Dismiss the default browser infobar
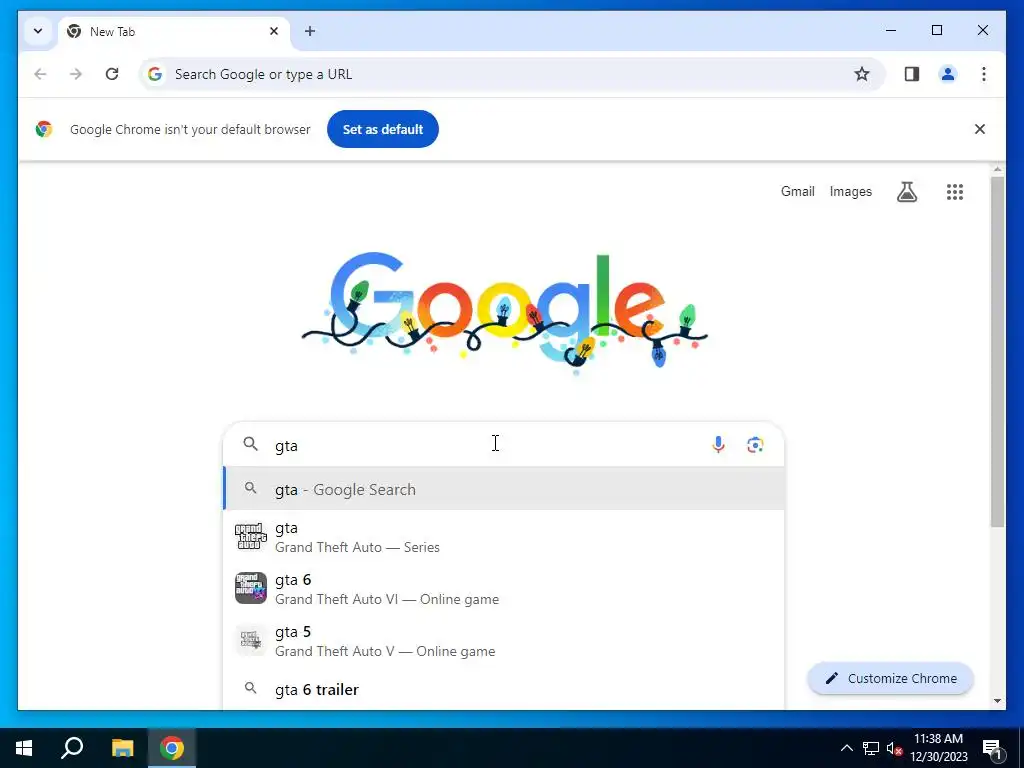This screenshot has width=1024, height=768. (x=980, y=129)
